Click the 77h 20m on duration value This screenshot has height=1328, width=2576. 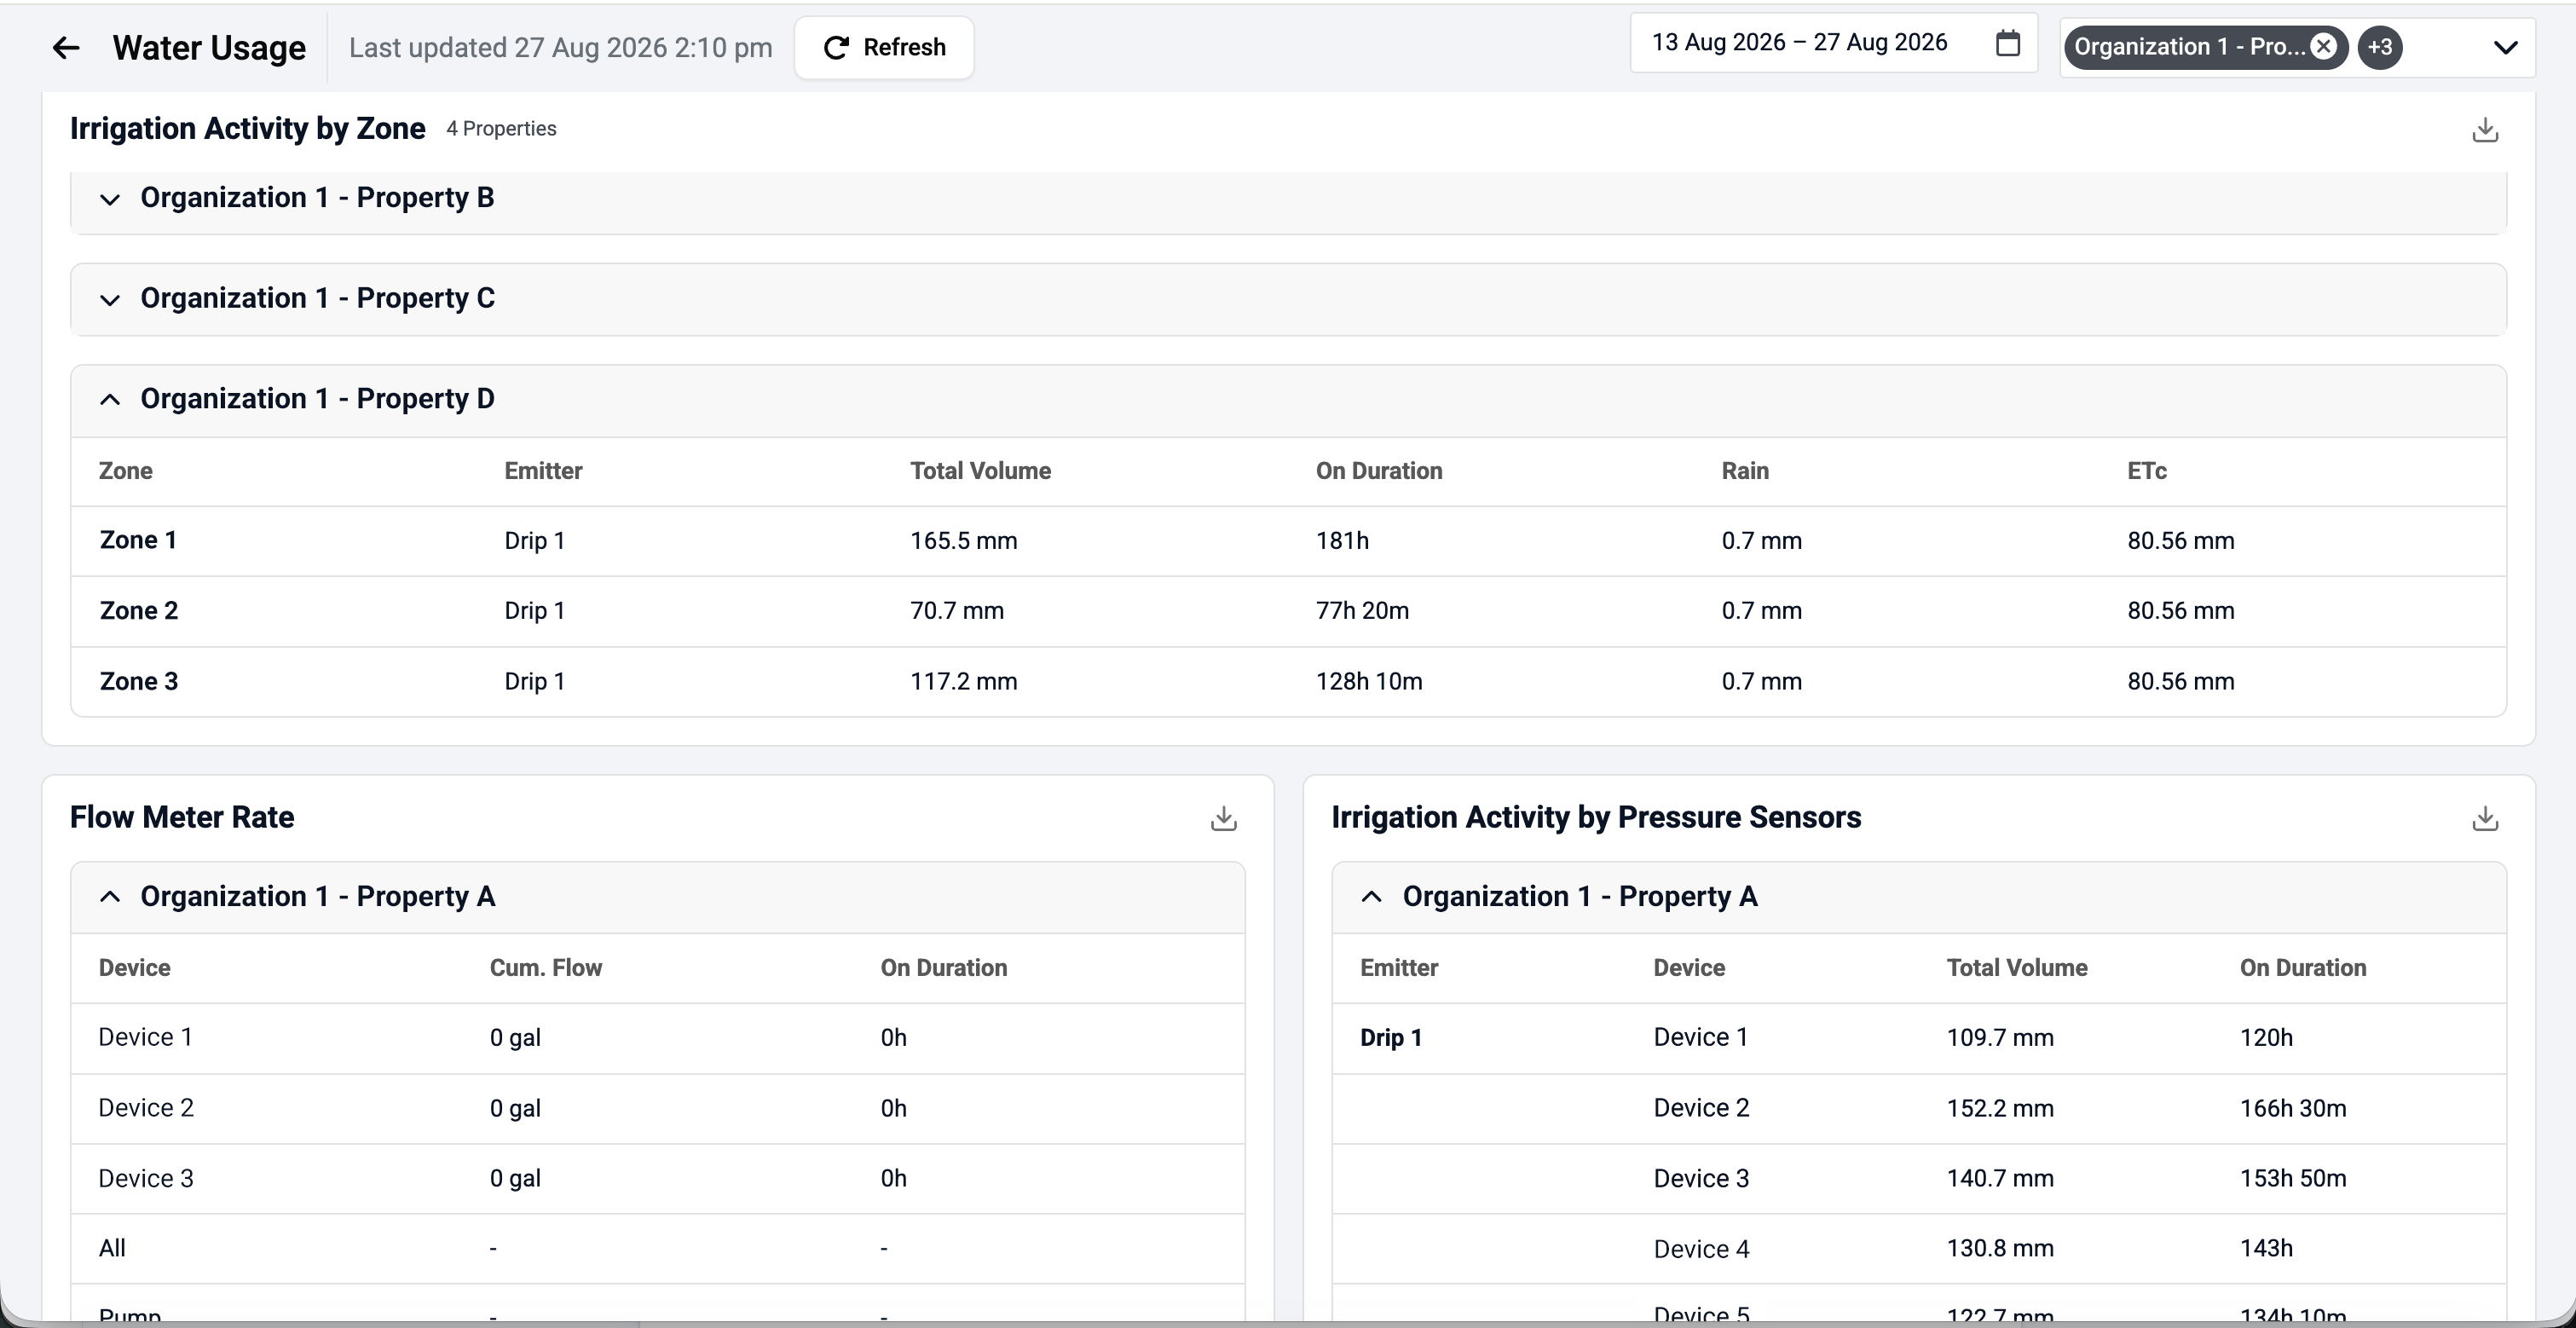(1362, 611)
